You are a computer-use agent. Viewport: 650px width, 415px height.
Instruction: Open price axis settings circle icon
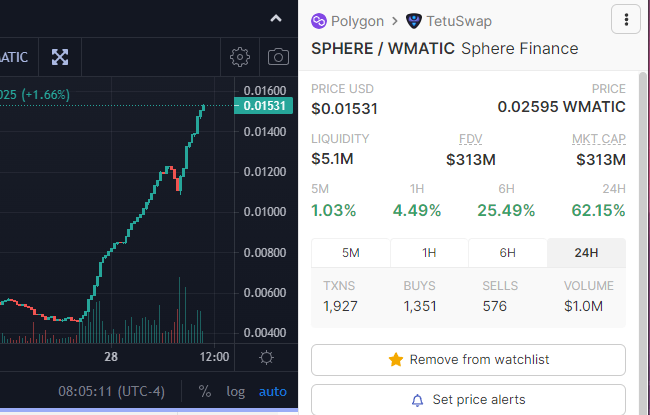(x=266, y=357)
